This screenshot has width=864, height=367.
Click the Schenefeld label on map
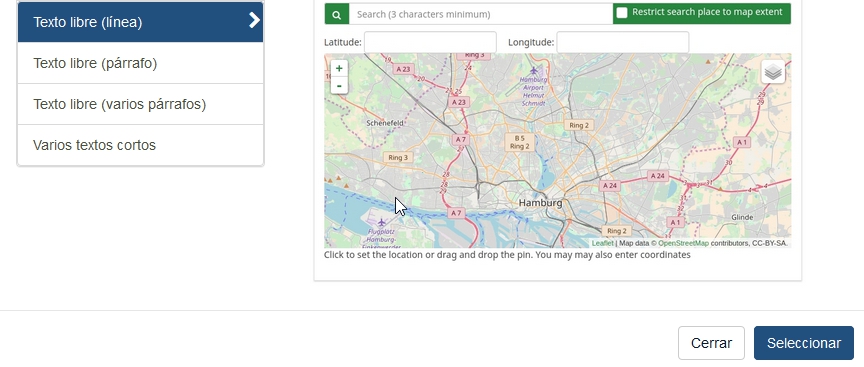click(385, 123)
